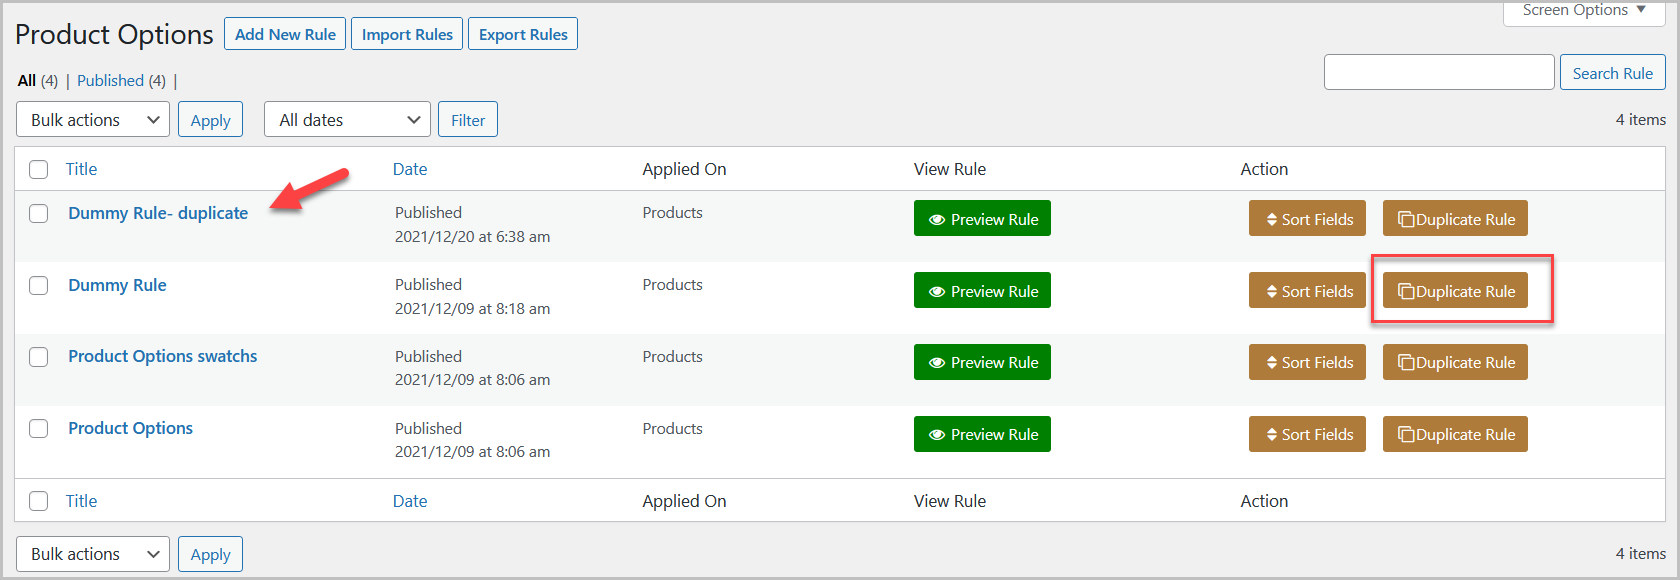This screenshot has width=1680, height=580.
Task: Sort fields of Product Options swatchs rule
Action: click(x=1307, y=363)
